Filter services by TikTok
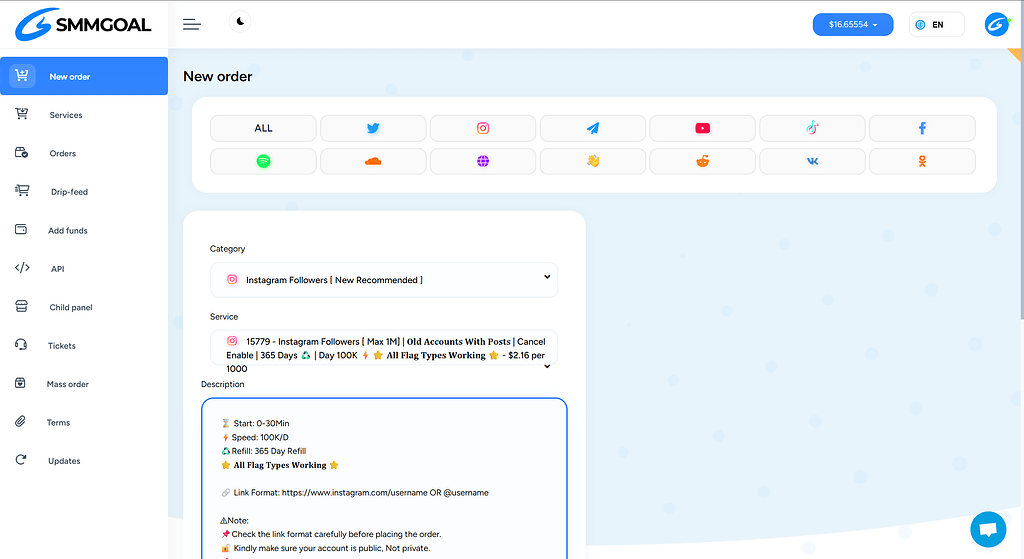Viewport: 1024px width, 559px height. [x=812, y=128]
